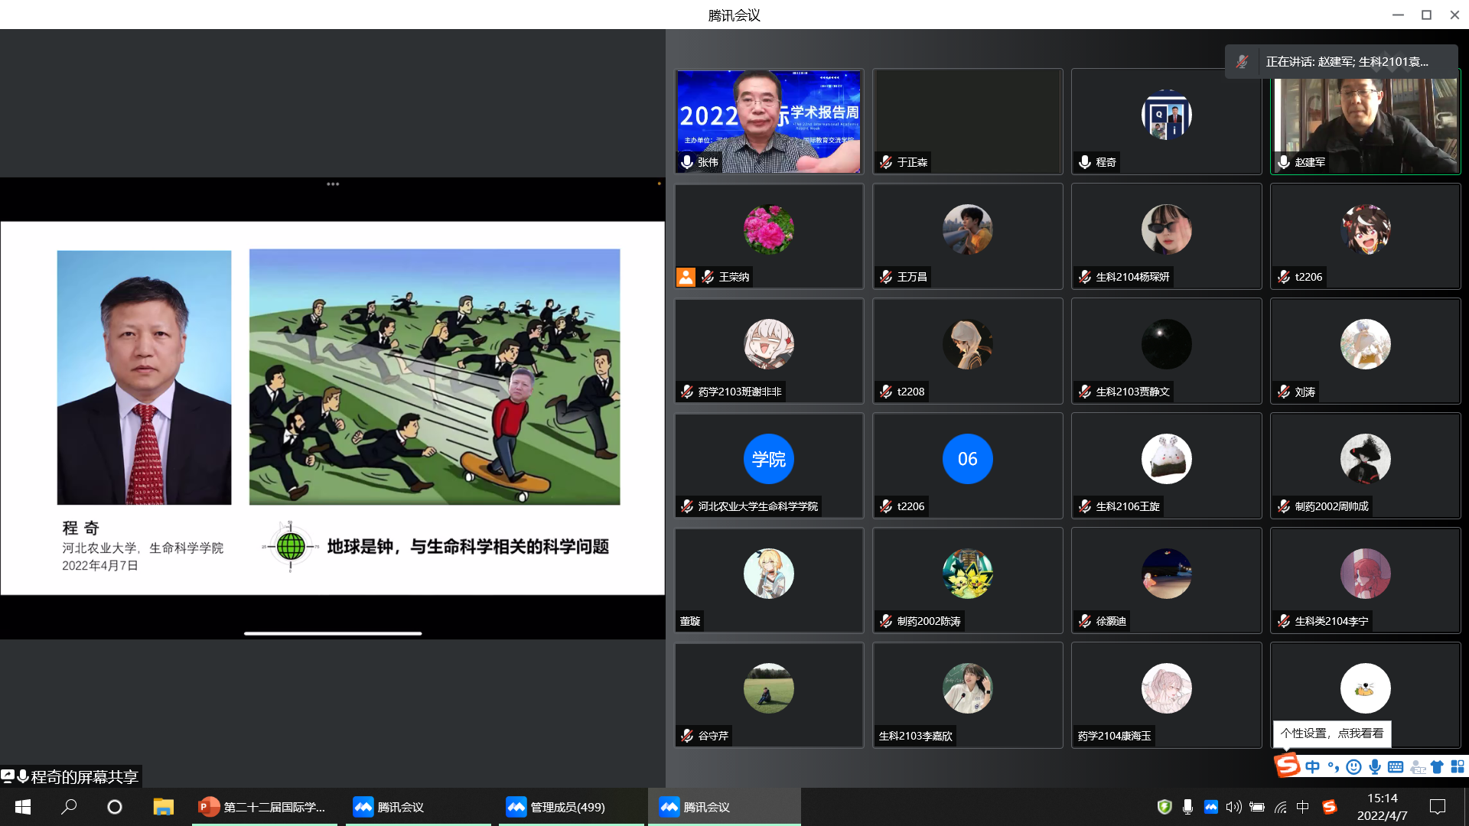The image size is (1469, 826).
Task: Click the taskbar clock showing 15:14
Action: 1382,807
